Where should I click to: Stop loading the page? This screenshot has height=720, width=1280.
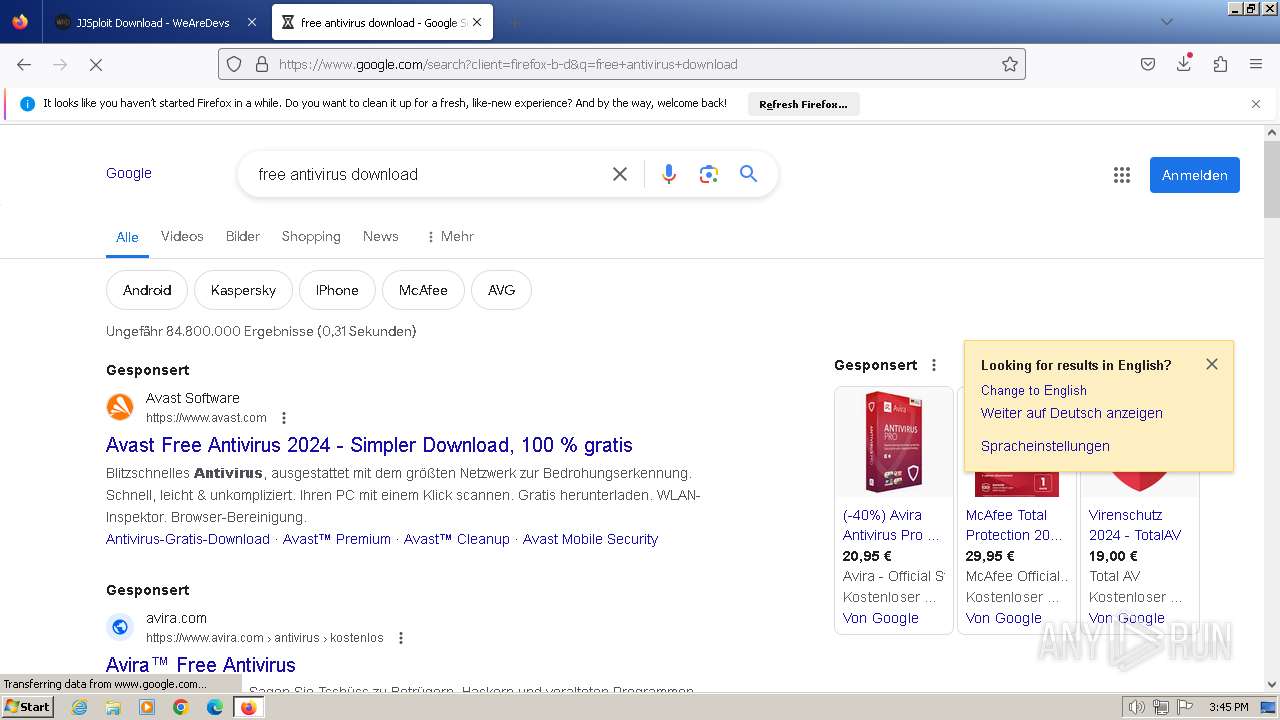96,64
